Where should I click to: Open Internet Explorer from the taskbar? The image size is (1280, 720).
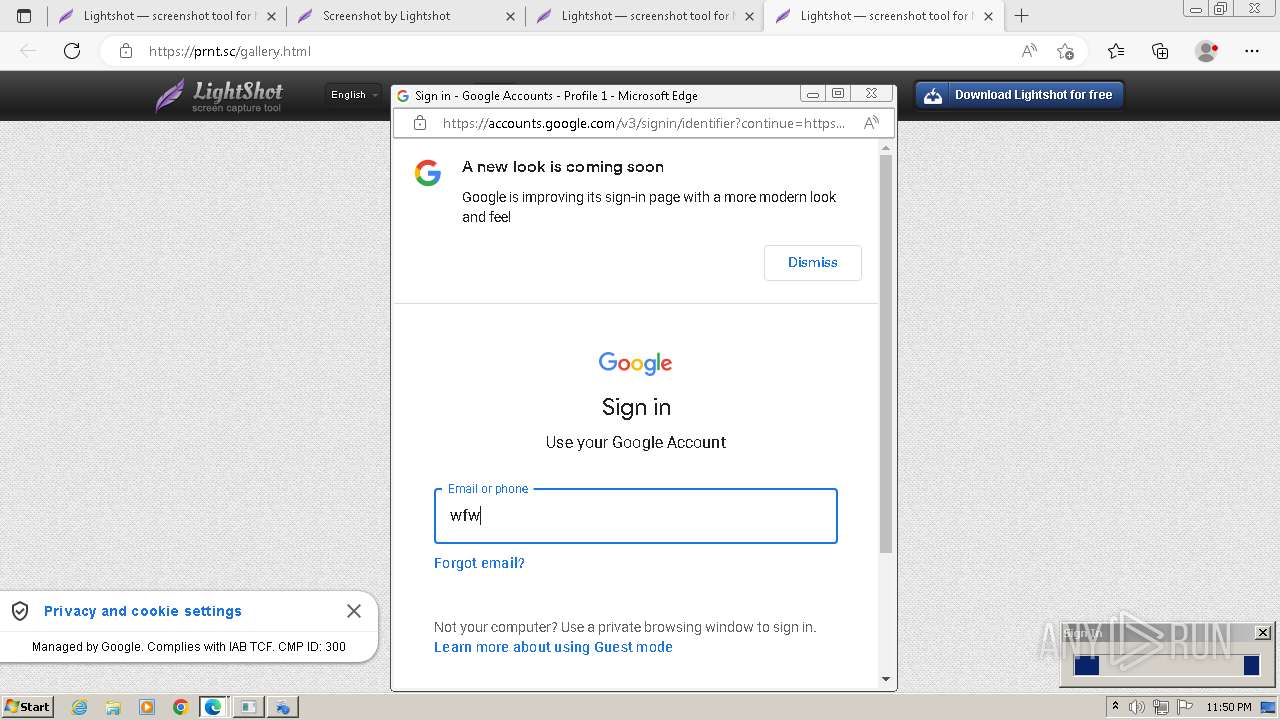(80, 707)
